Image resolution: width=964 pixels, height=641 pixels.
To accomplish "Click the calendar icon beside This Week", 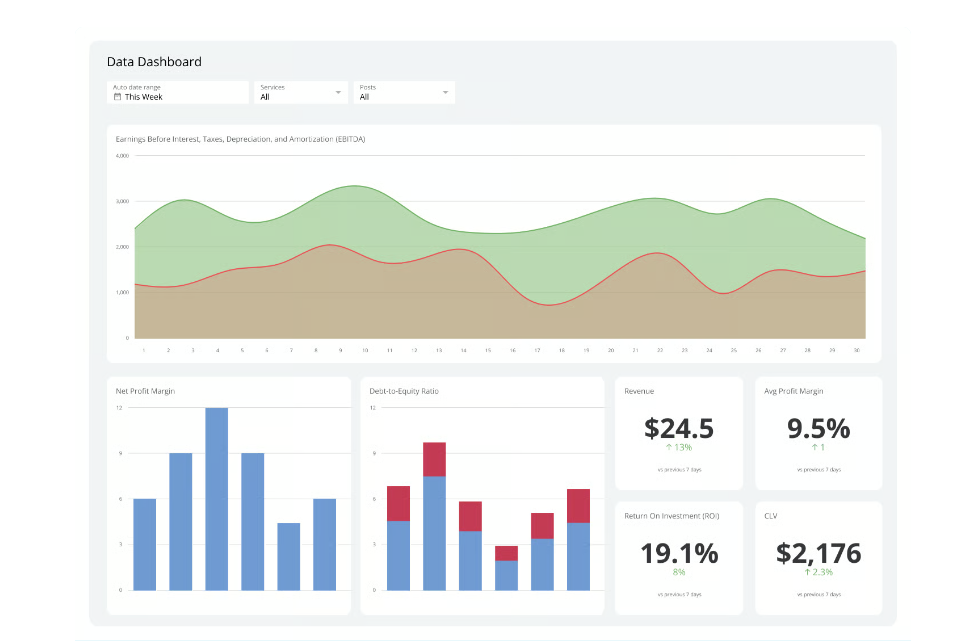I will (x=117, y=97).
